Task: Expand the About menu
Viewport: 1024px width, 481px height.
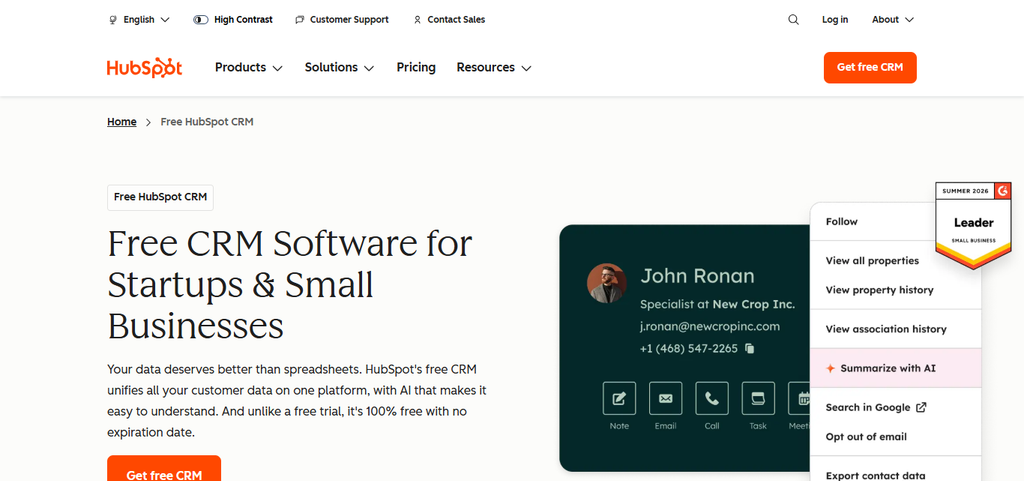Action: click(x=893, y=20)
